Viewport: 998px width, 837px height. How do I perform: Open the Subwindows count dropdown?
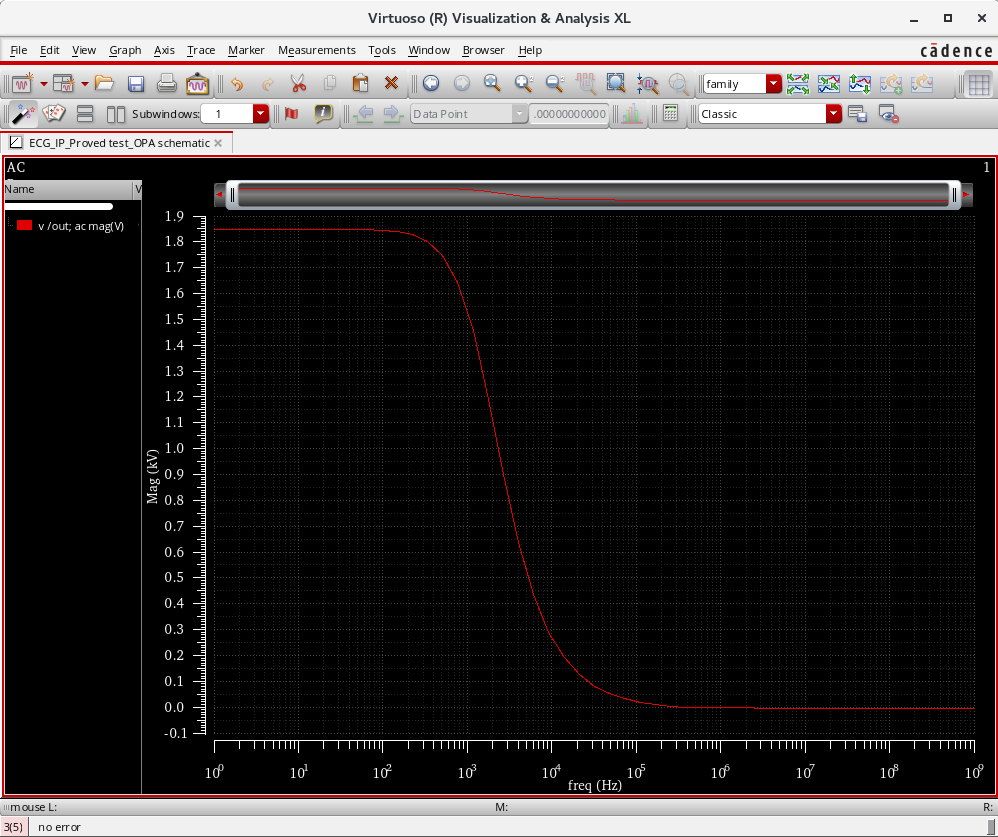click(x=260, y=114)
